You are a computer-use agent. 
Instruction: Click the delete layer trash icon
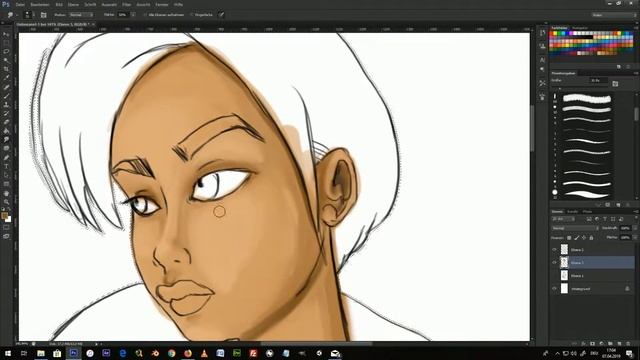(x=628, y=344)
